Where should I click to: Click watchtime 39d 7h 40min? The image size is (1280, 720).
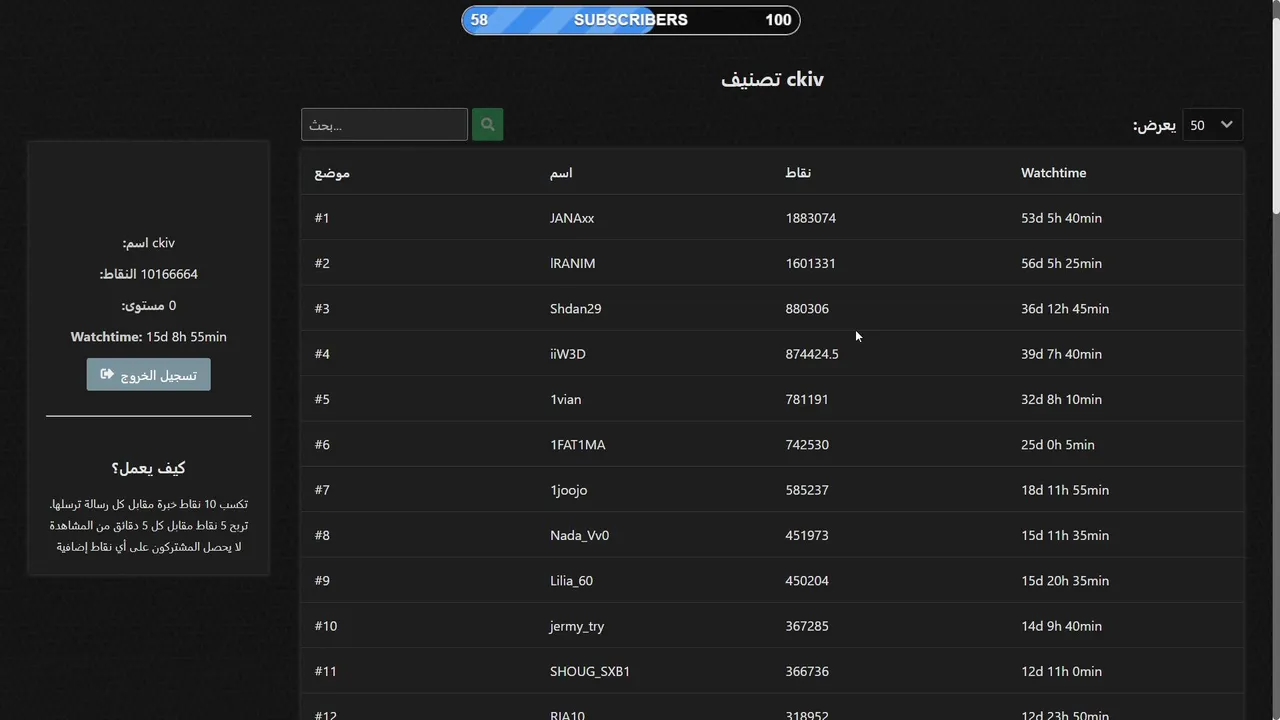coord(1061,354)
